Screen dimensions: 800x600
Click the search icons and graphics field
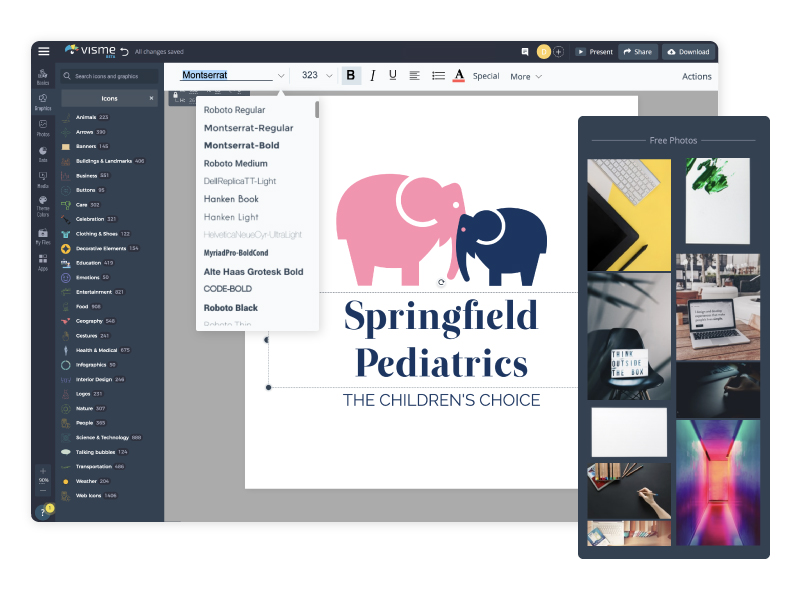pyautogui.click(x=109, y=76)
